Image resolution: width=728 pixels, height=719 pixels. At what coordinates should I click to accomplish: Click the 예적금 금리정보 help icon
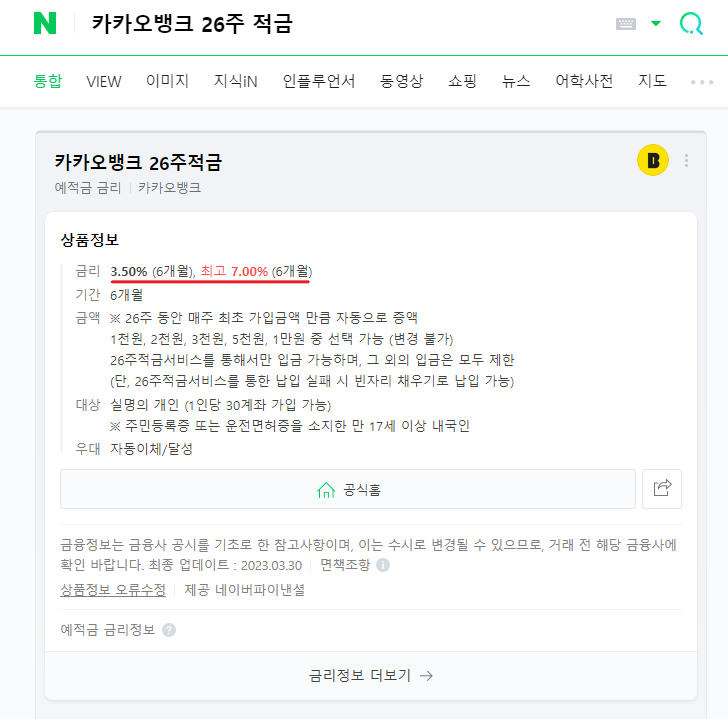169,630
